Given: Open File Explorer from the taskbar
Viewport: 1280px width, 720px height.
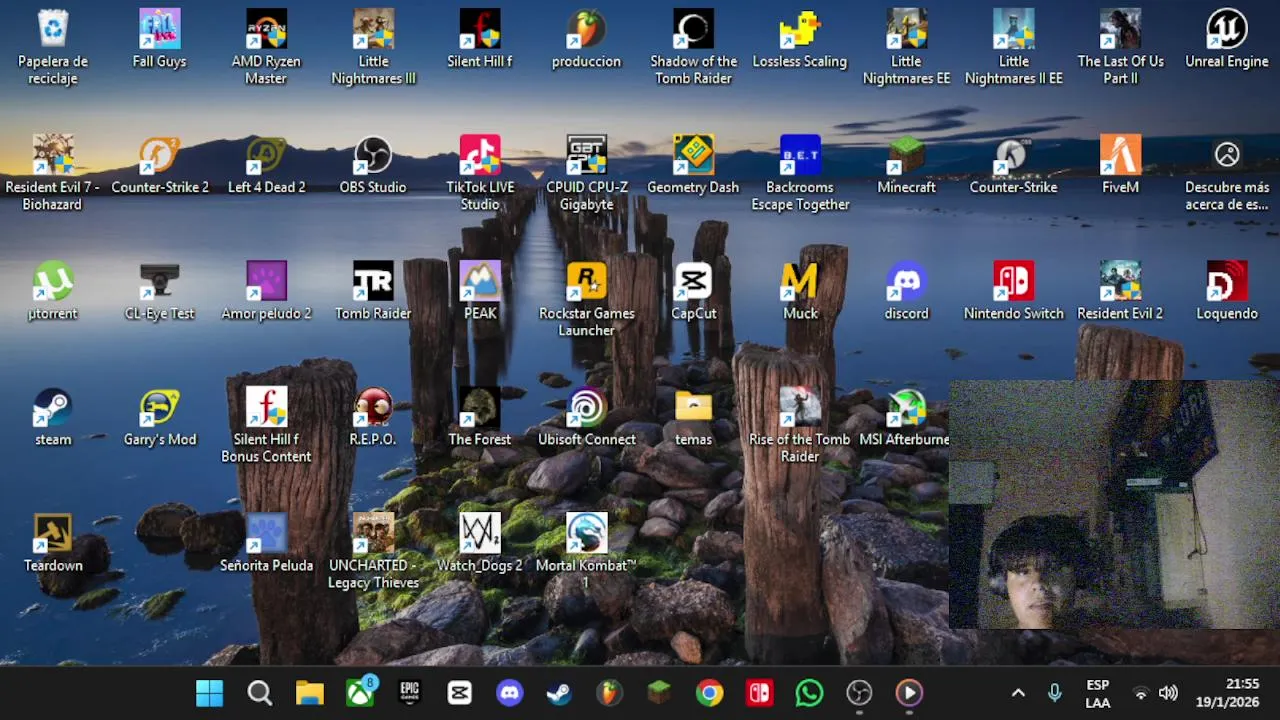Looking at the screenshot, I should (310, 693).
